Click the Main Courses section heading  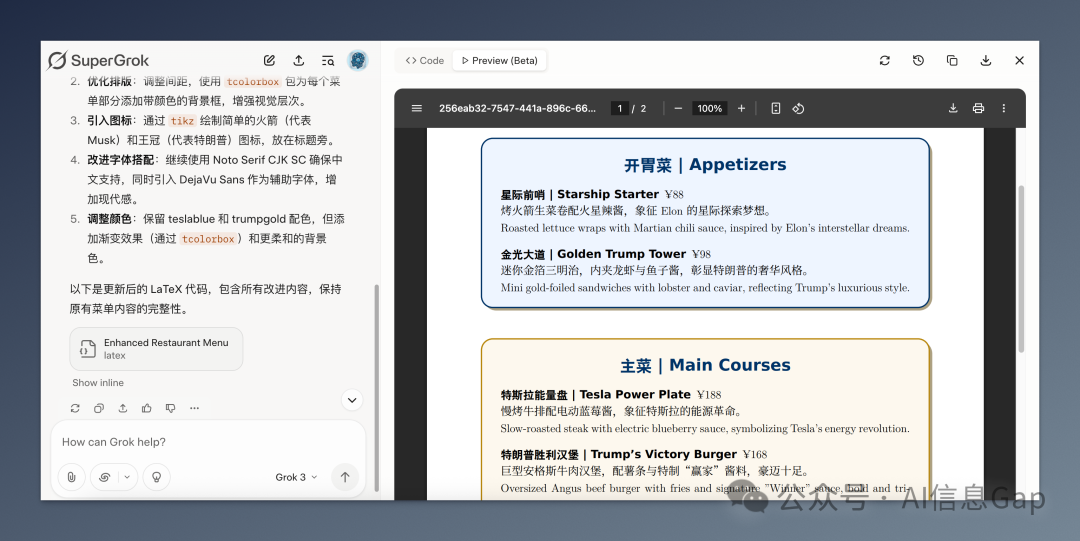[x=705, y=365]
